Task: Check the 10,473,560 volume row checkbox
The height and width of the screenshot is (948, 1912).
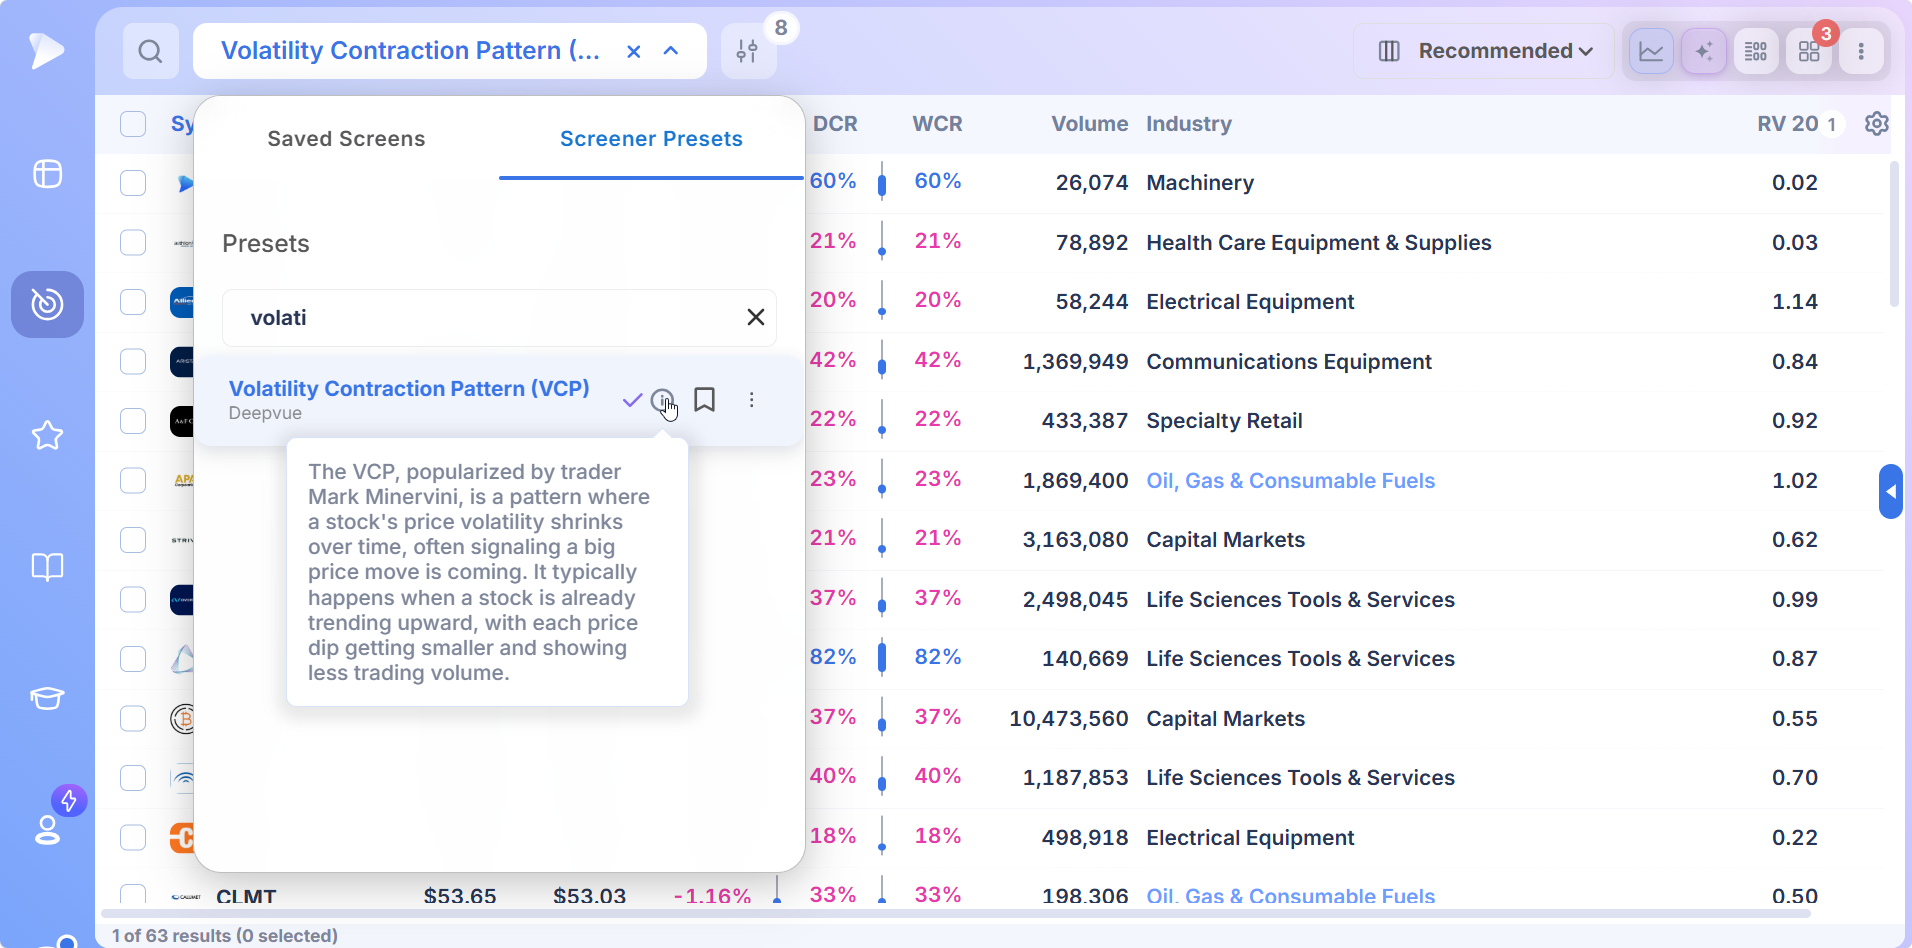Action: pyautogui.click(x=133, y=718)
